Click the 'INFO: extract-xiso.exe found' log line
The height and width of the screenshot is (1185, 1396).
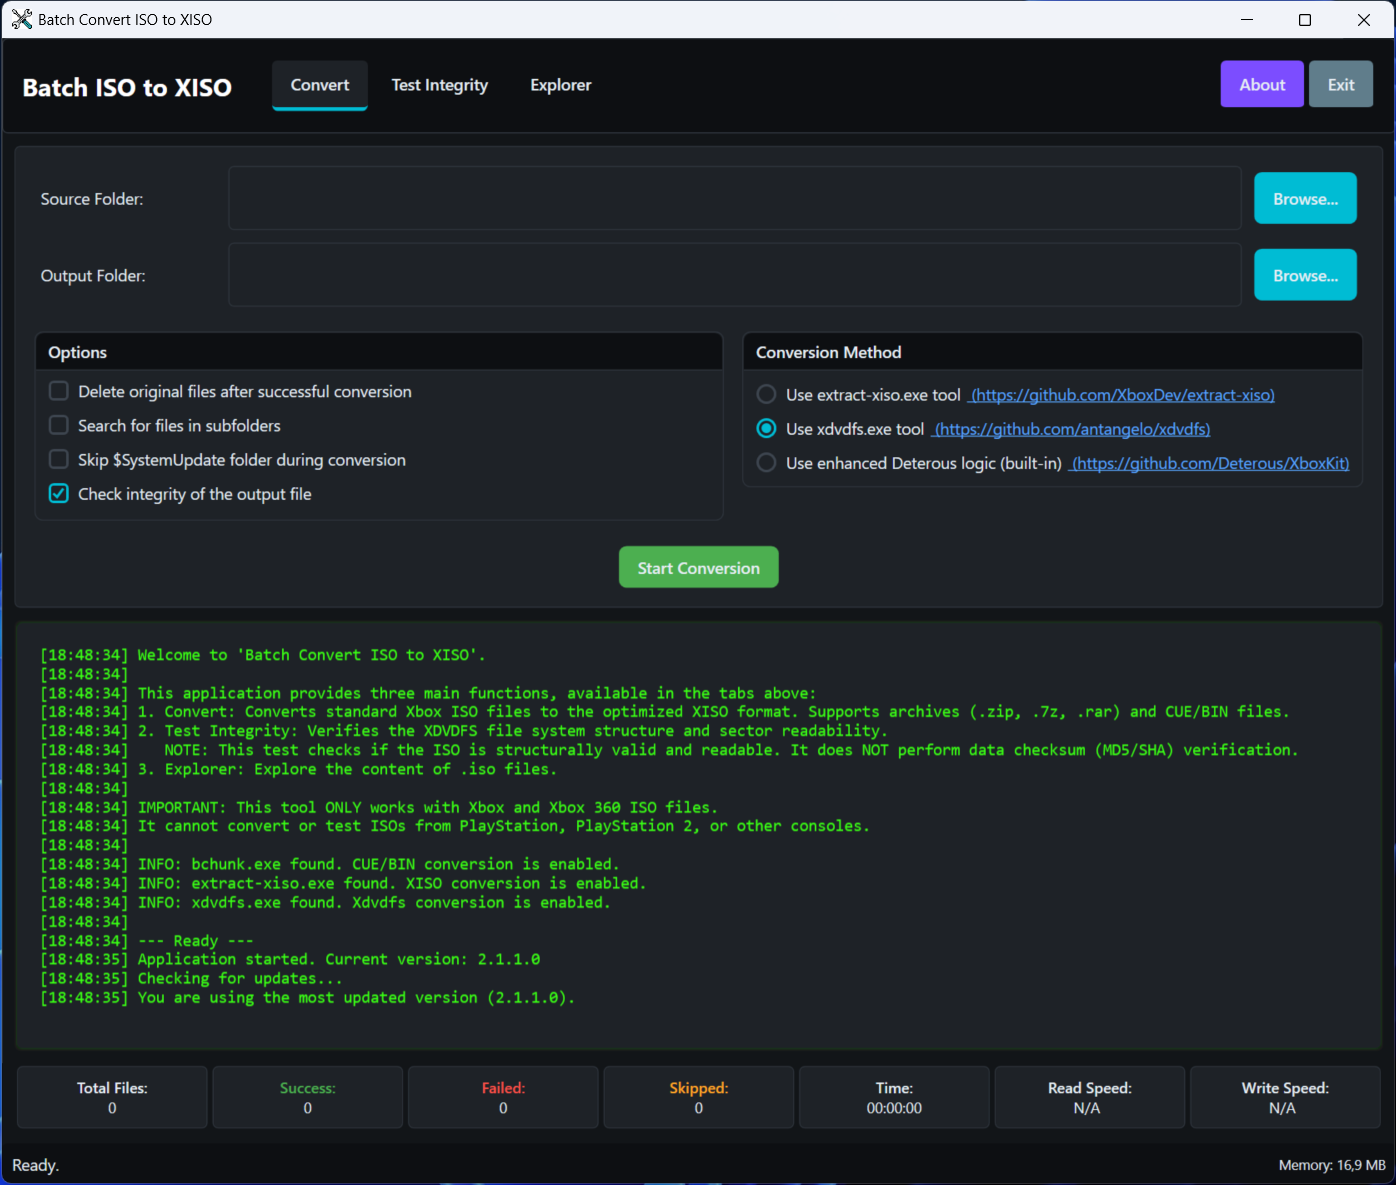click(x=343, y=883)
